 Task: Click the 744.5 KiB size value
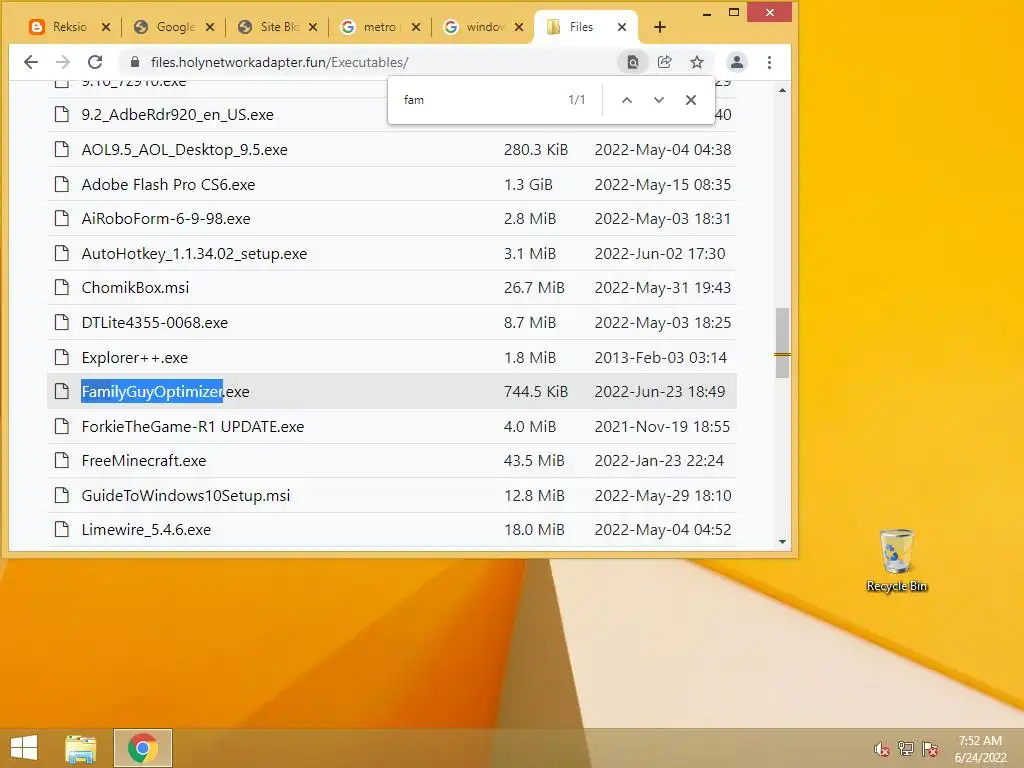[x=536, y=391]
